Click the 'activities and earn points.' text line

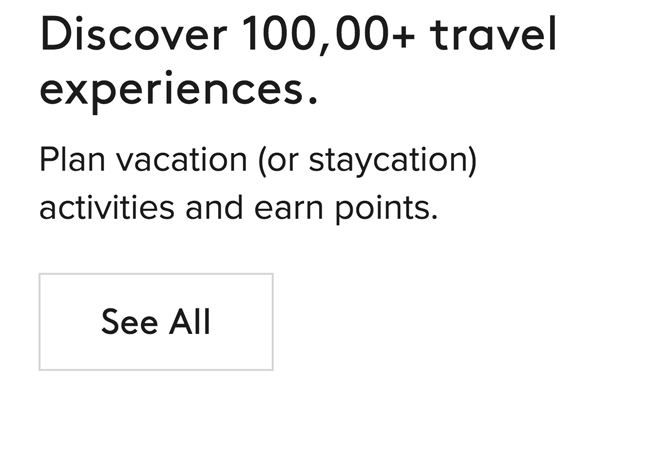(238, 209)
